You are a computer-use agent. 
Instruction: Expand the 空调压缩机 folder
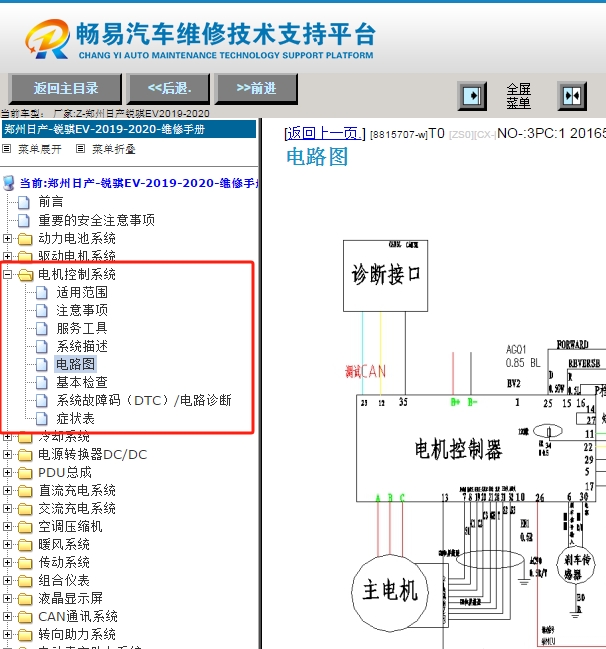tap(7, 526)
